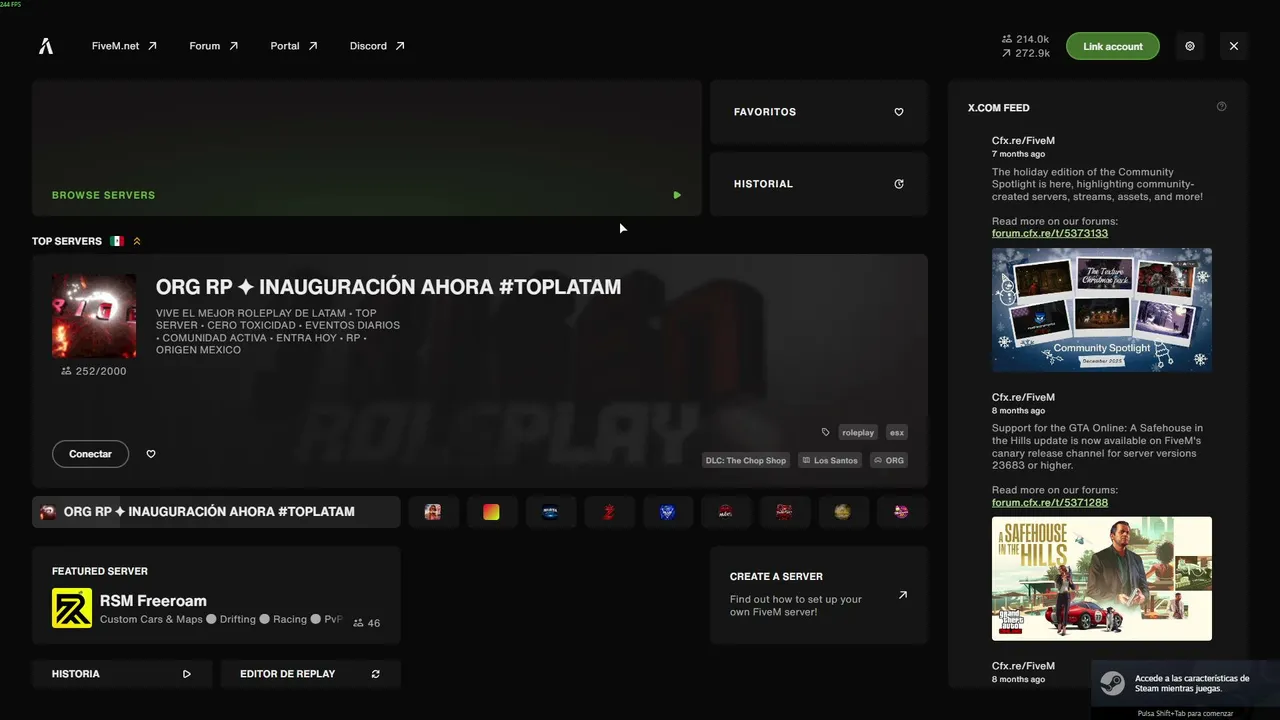The height and width of the screenshot is (720, 1280).
Task: Click the history clock icon on Historial
Action: point(899,184)
